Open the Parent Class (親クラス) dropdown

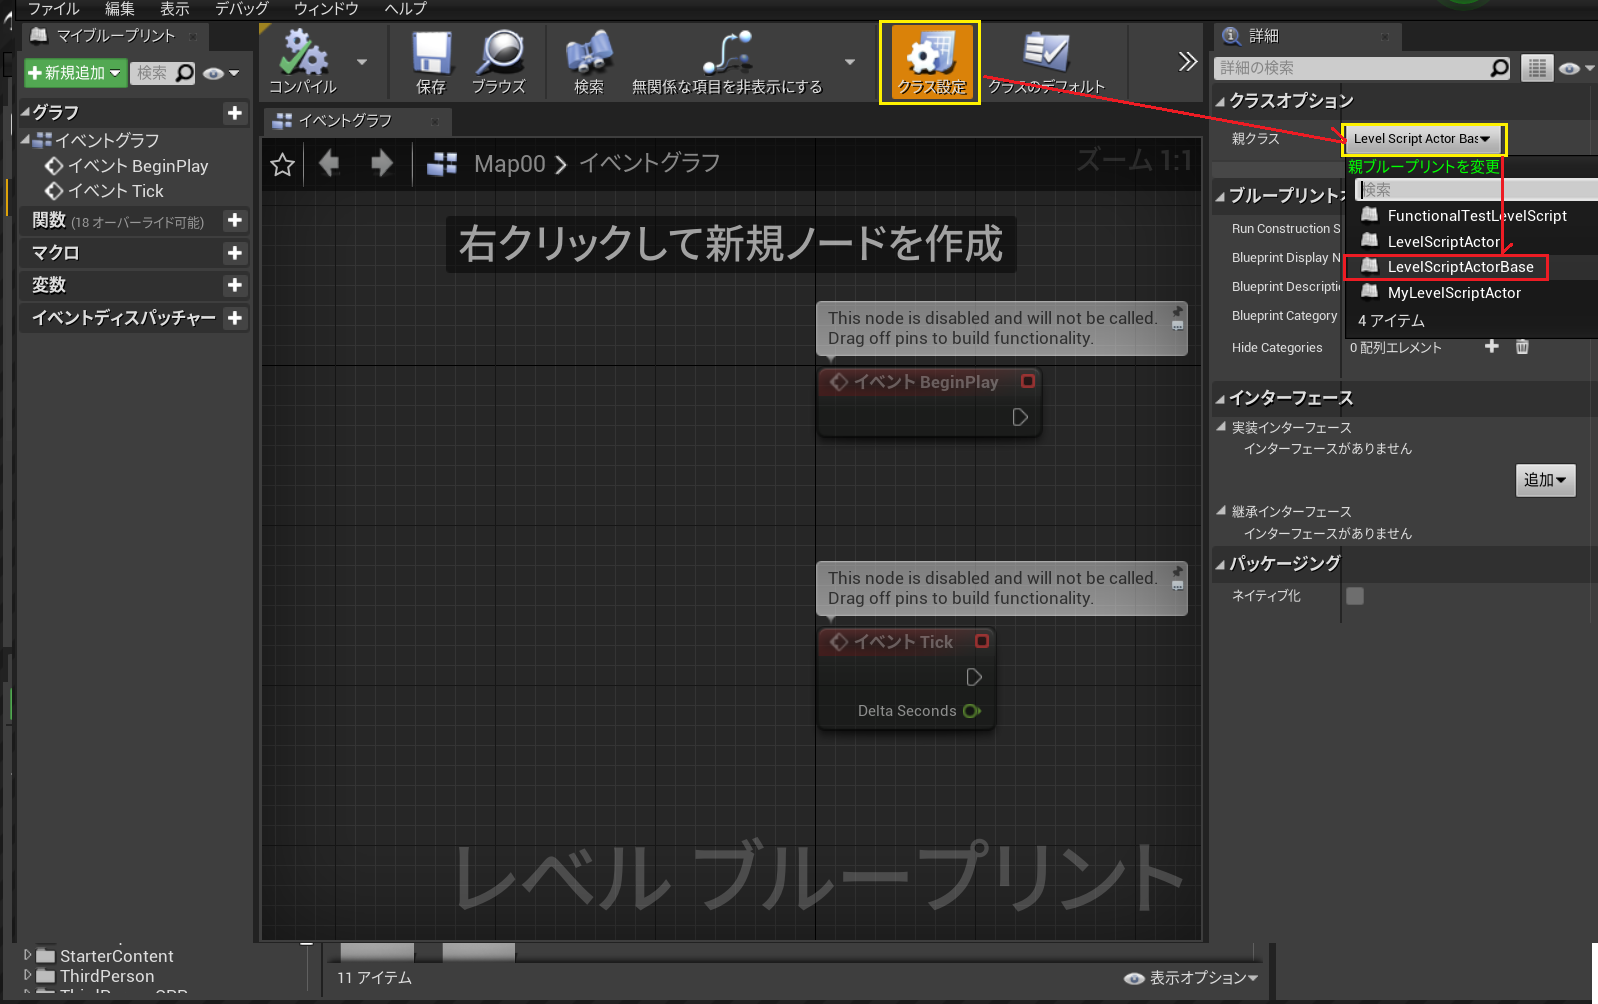coord(1422,139)
